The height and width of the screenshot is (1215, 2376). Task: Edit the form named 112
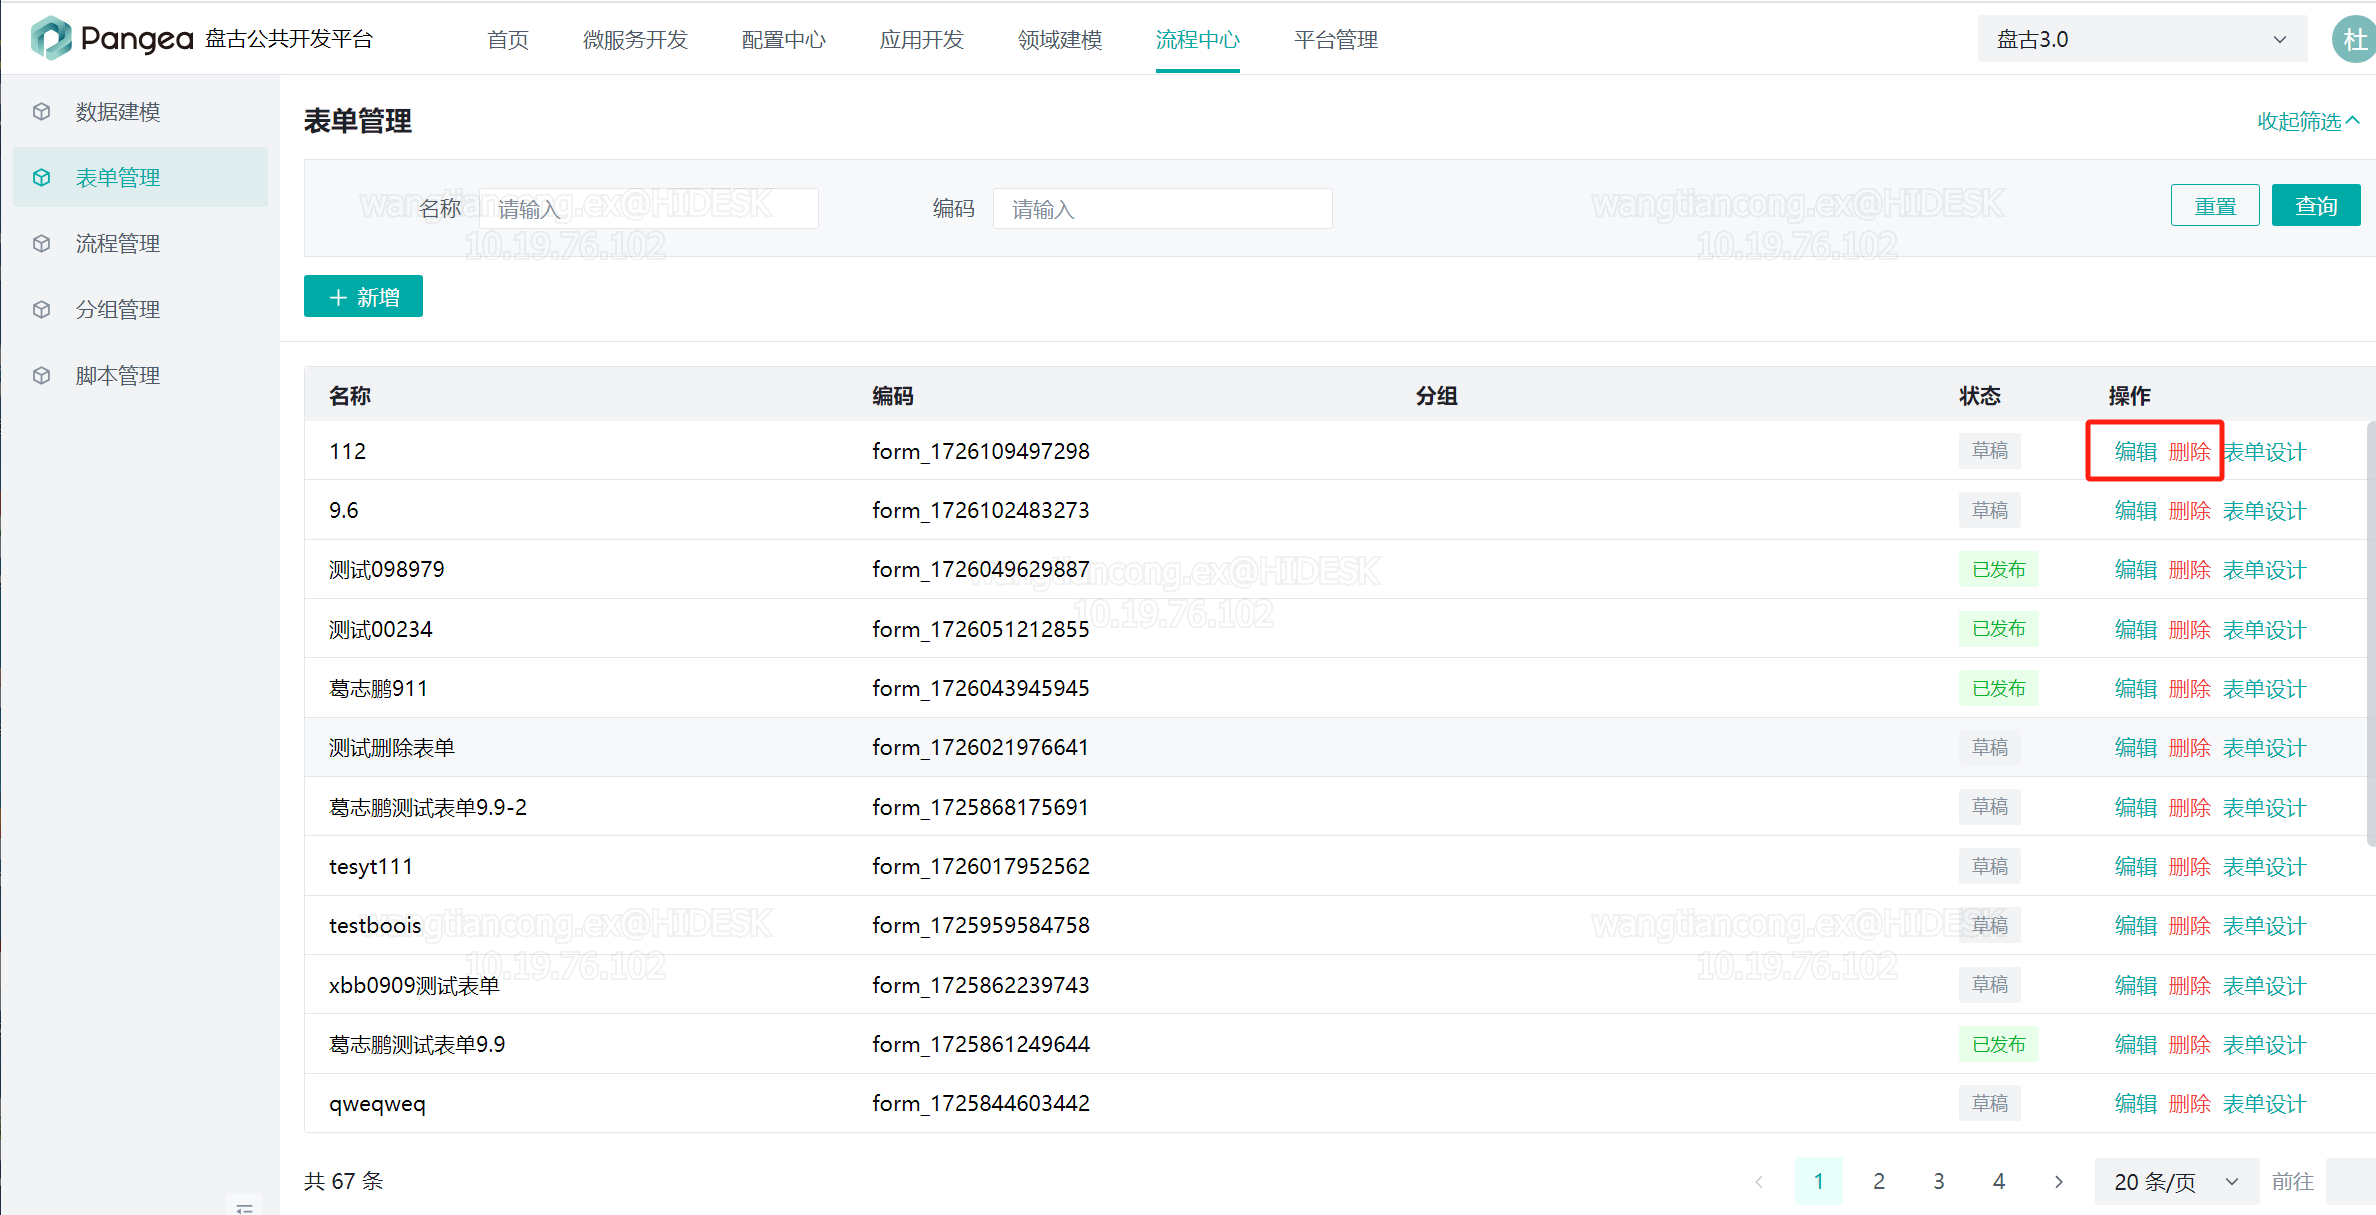point(2136,451)
